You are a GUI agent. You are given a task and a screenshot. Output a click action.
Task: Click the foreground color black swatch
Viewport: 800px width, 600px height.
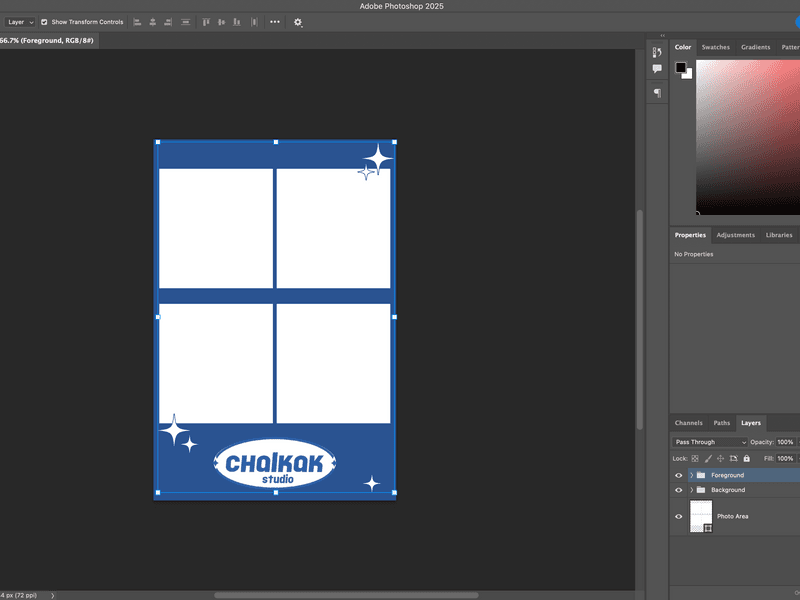pyautogui.click(x=681, y=67)
